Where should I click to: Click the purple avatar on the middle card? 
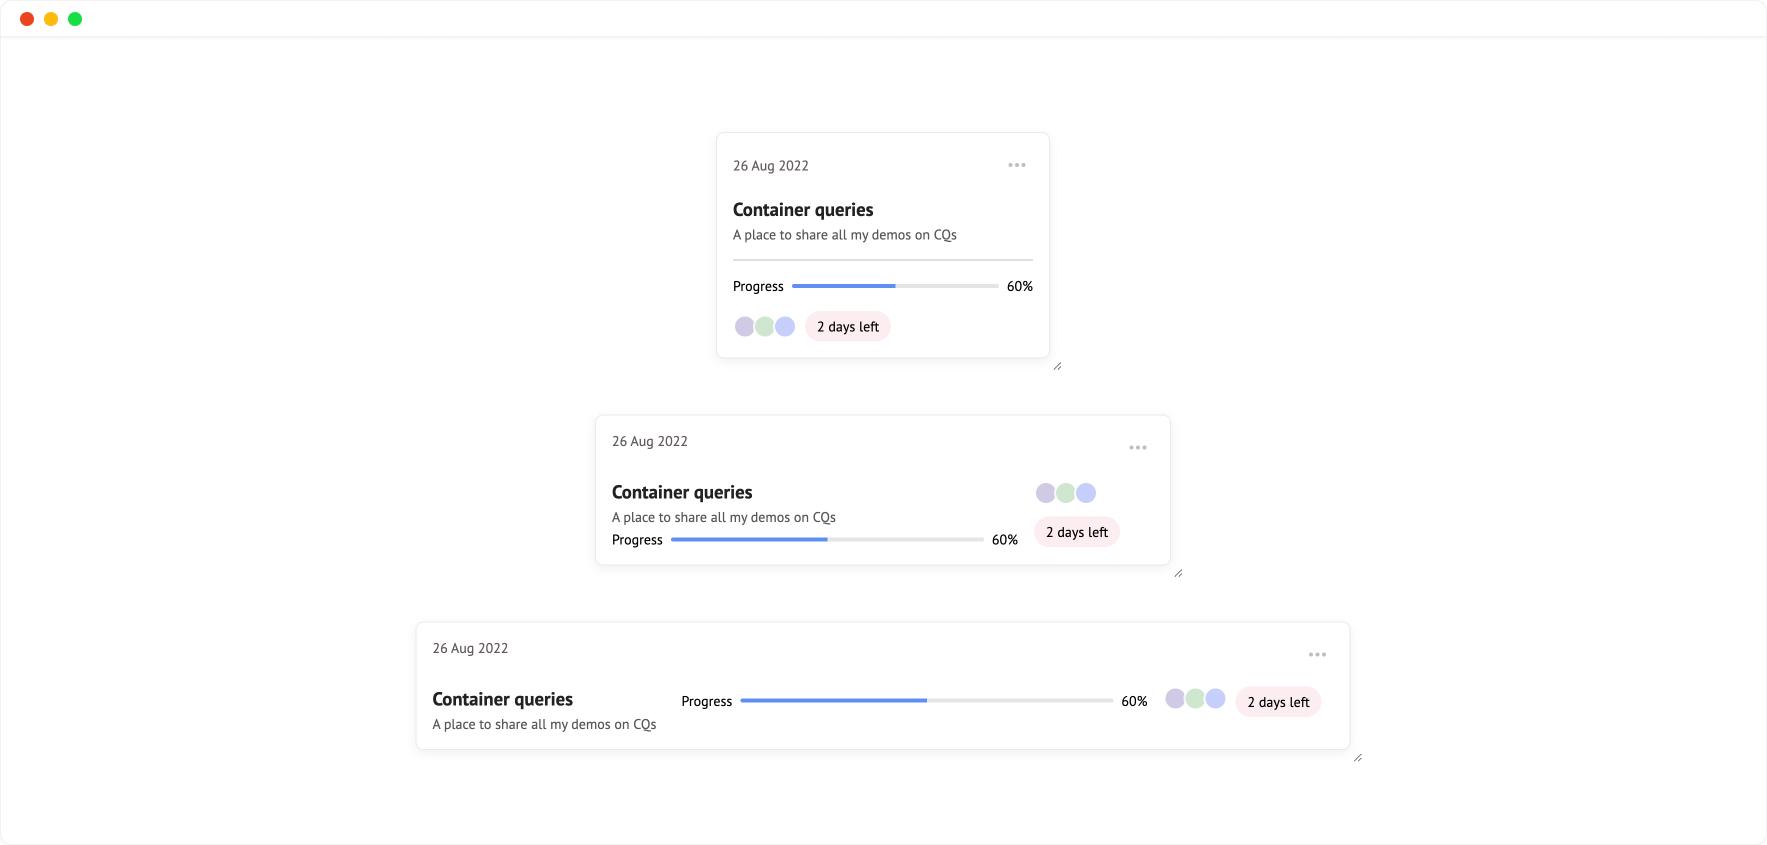[1045, 493]
